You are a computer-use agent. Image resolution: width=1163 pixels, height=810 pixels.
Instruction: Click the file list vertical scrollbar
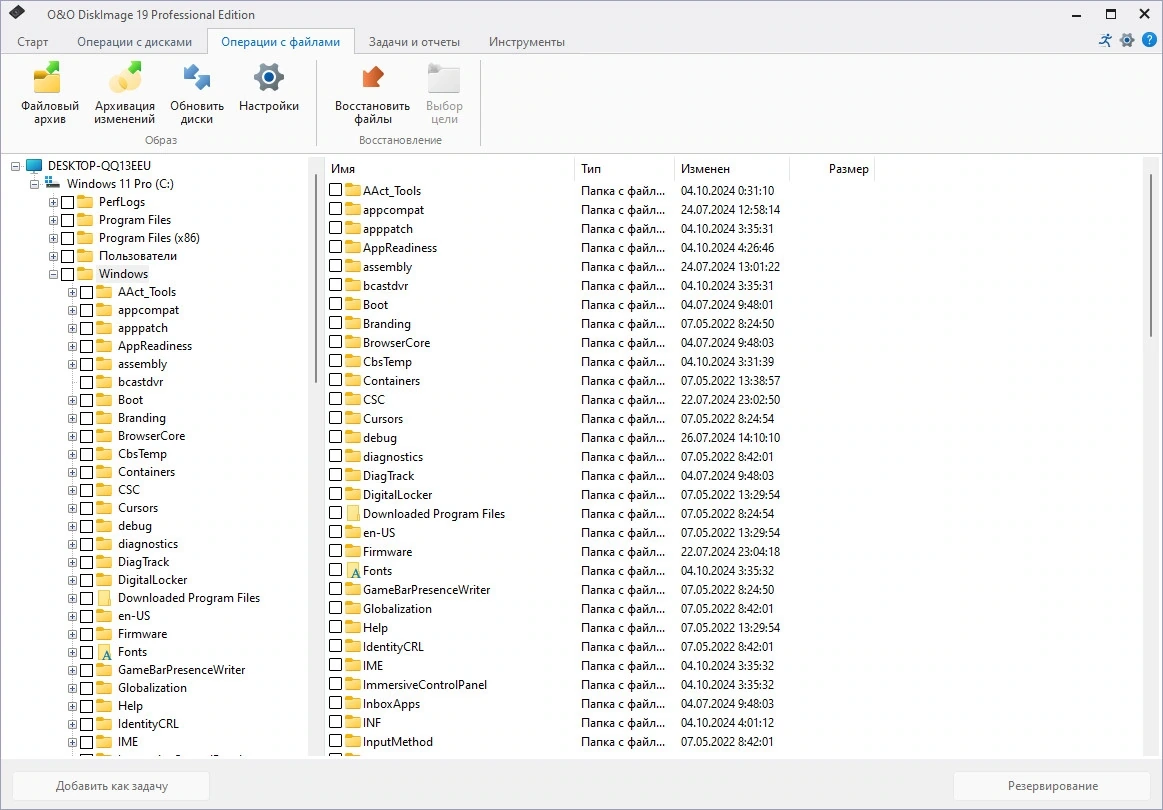tap(1150, 253)
